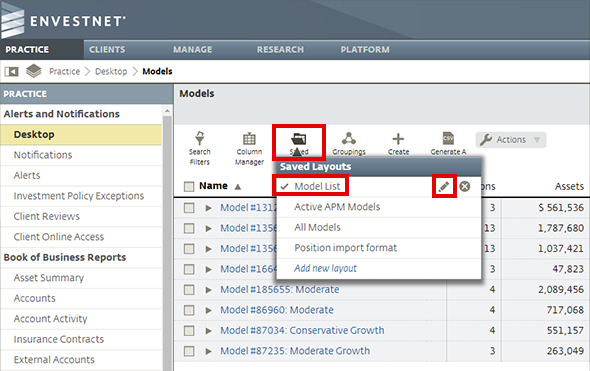Image resolution: width=590 pixels, height=371 pixels.
Task: Expand the row with assets 47,823
Action: (208, 269)
